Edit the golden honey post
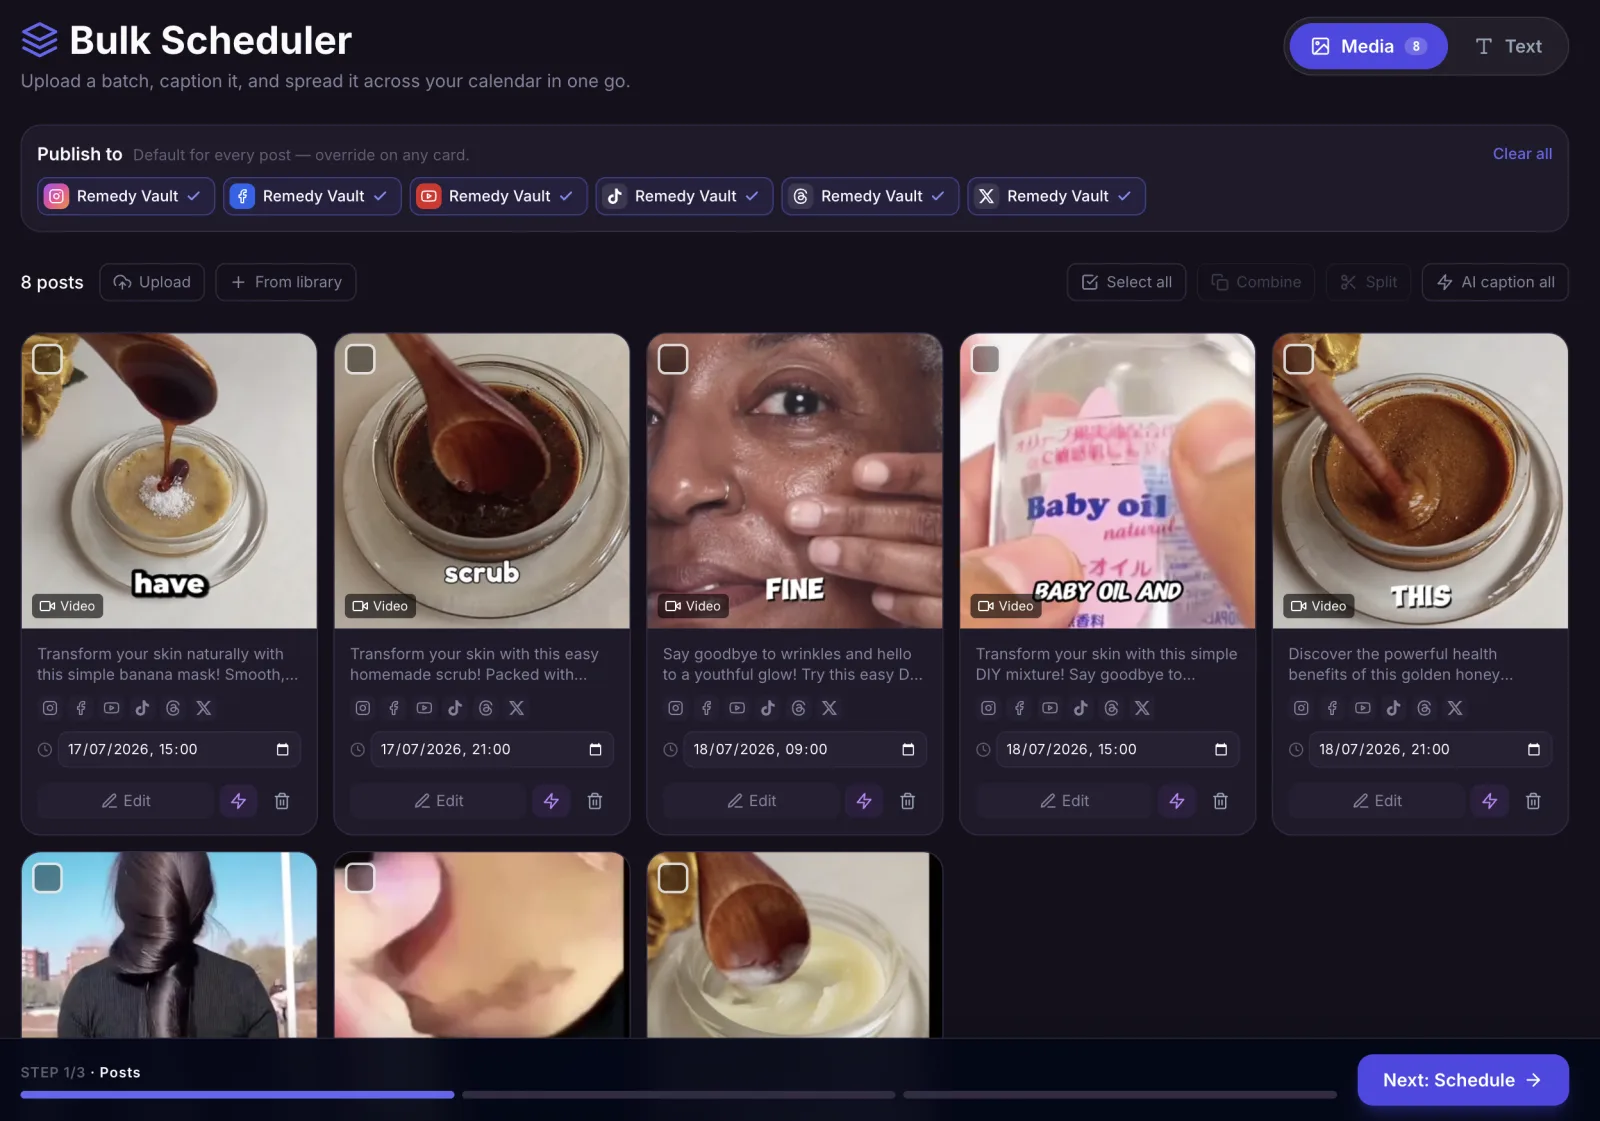Viewport: 1600px width, 1121px height. [1377, 801]
